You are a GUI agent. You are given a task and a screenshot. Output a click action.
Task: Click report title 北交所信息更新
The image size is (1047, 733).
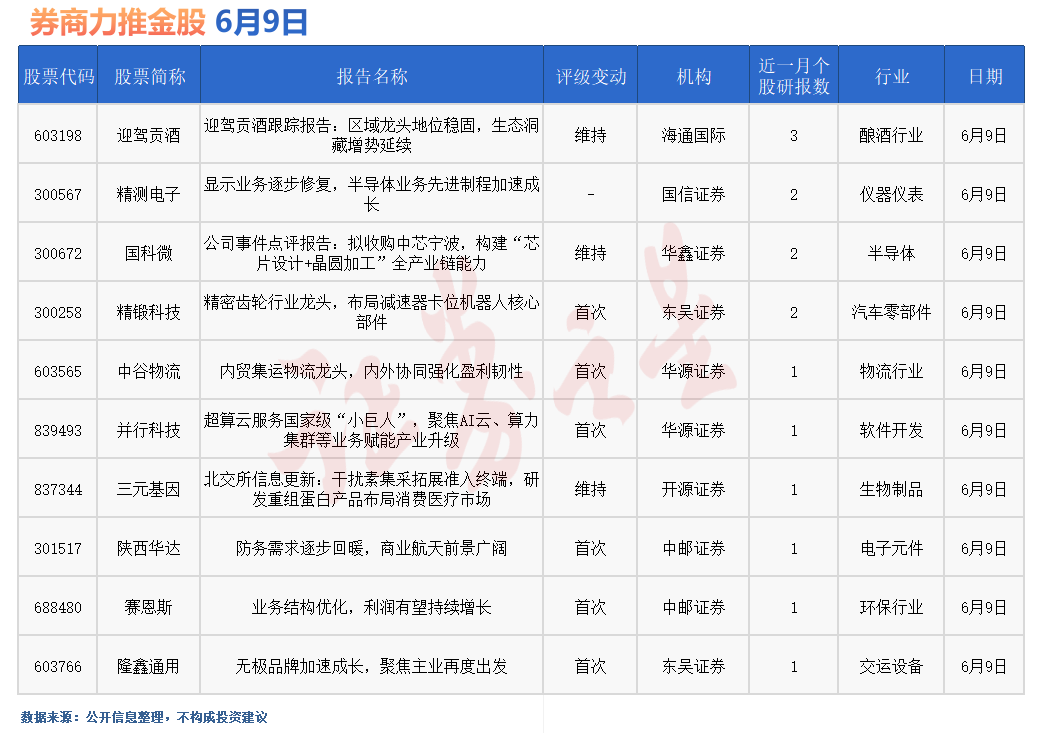[371, 489]
